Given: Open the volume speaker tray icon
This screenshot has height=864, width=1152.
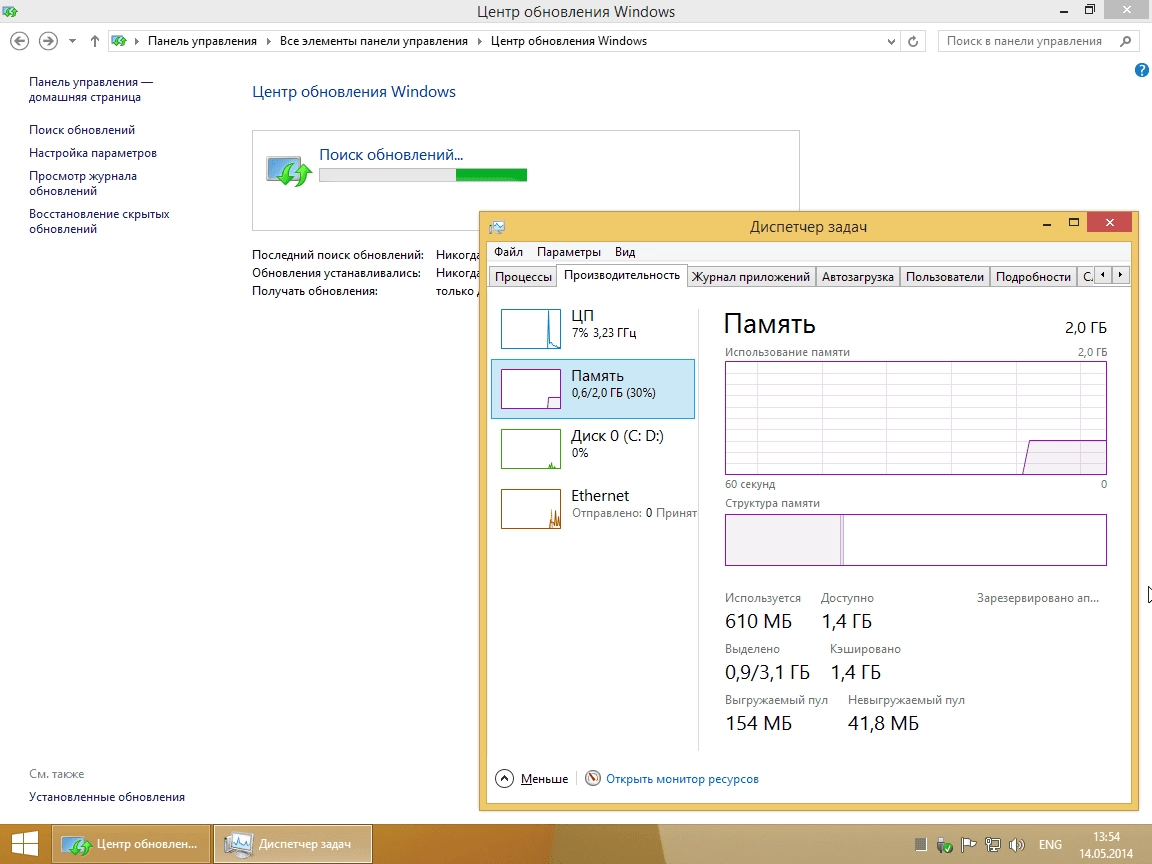Looking at the screenshot, I should (1017, 845).
